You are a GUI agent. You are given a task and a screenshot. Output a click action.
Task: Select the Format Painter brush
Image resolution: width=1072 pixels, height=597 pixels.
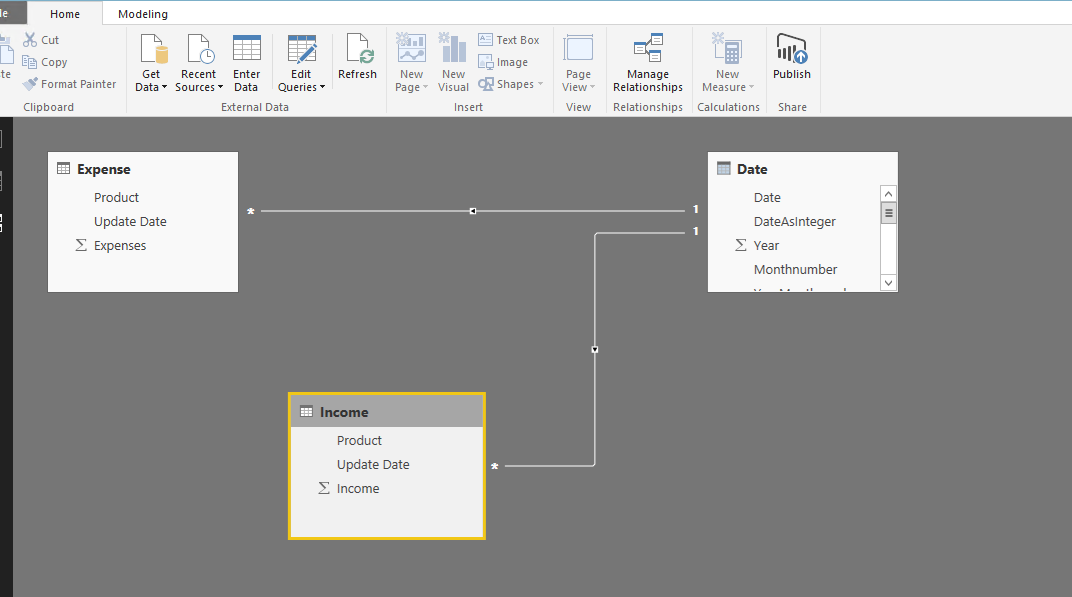(29, 84)
